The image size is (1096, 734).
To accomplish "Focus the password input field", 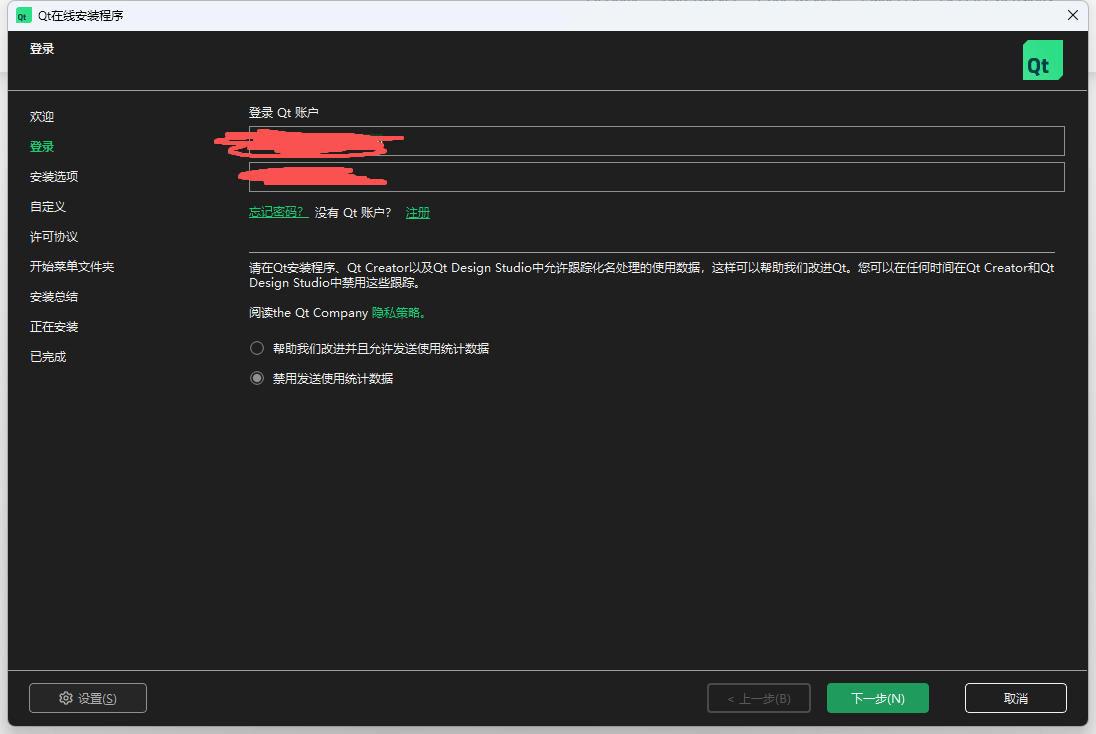I will coord(656,177).
